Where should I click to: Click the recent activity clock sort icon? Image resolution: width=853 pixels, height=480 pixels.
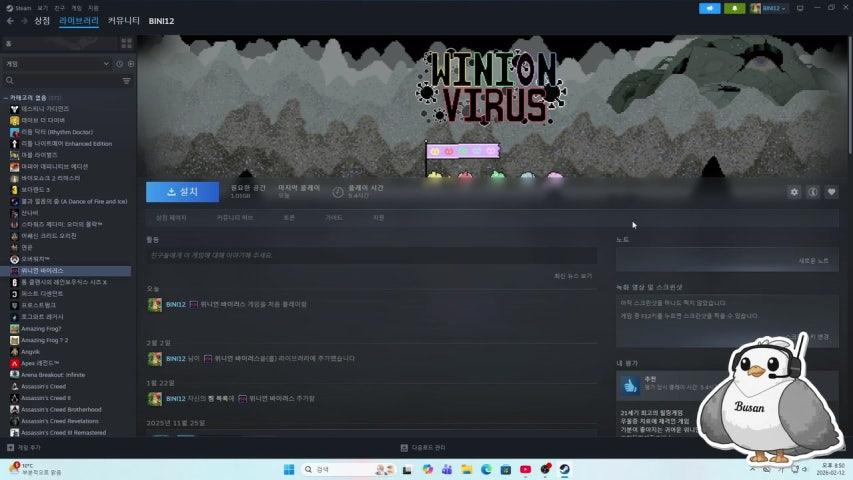[119, 64]
